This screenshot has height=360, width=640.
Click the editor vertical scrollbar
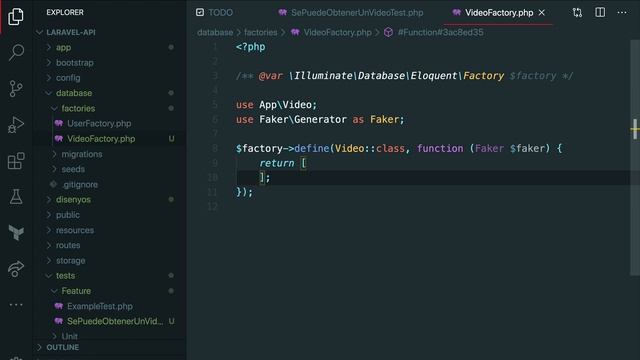635,158
